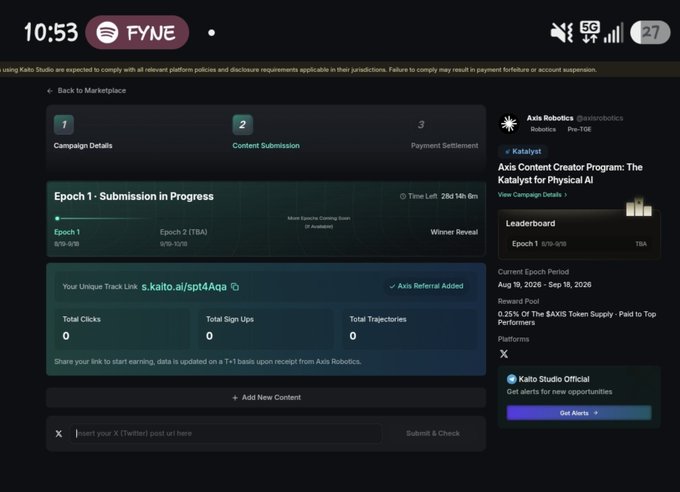Click the Total Trajectories stat card

click(409, 328)
